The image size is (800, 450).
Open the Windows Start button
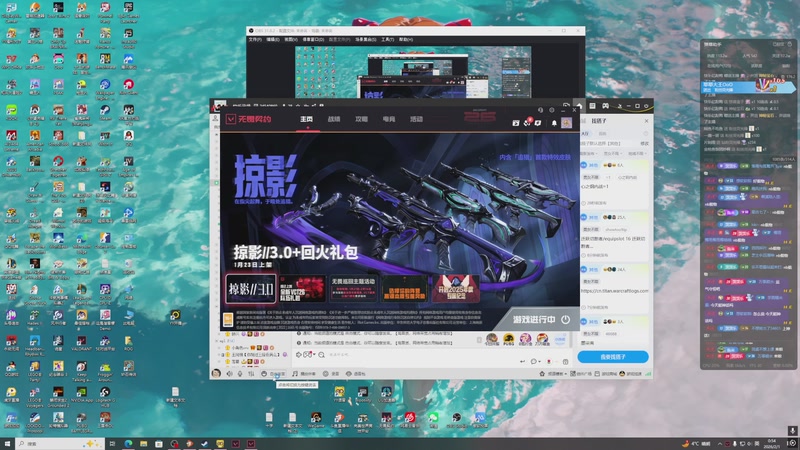[7, 444]
